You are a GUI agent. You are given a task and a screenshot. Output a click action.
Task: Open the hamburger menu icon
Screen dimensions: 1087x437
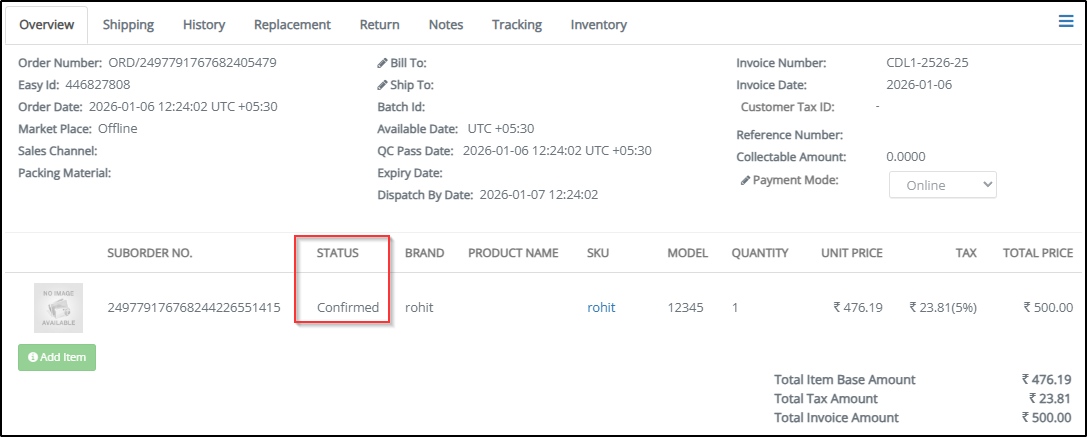coord(1066,21)
